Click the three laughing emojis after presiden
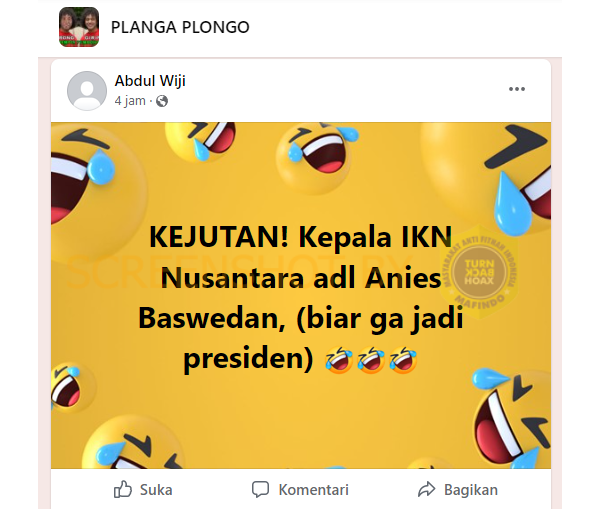Image resolution: width=600 pixels, height=509 pixels. click(x=371, y=359)
